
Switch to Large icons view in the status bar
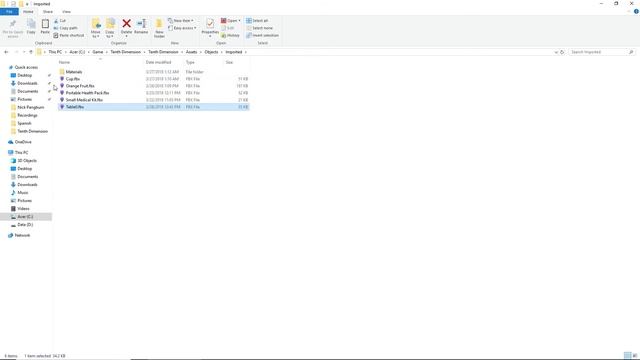(635, 356)
